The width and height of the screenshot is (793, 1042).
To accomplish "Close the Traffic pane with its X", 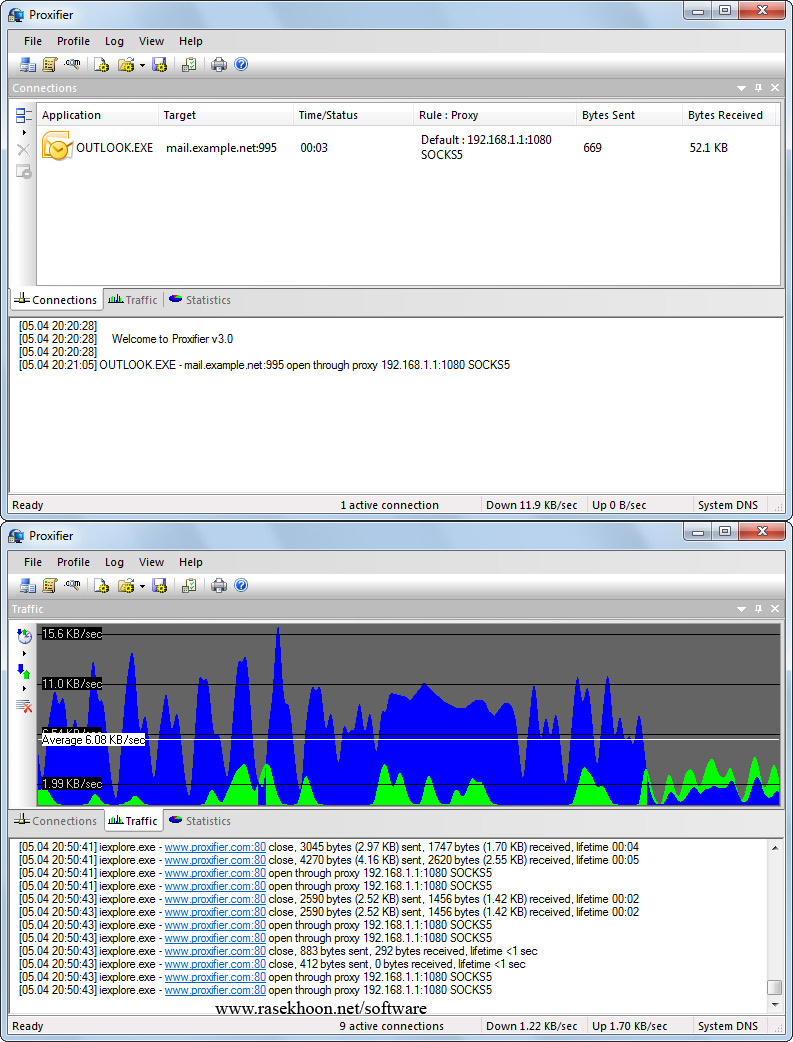I will pyautogui.click(x=775, y=609).
